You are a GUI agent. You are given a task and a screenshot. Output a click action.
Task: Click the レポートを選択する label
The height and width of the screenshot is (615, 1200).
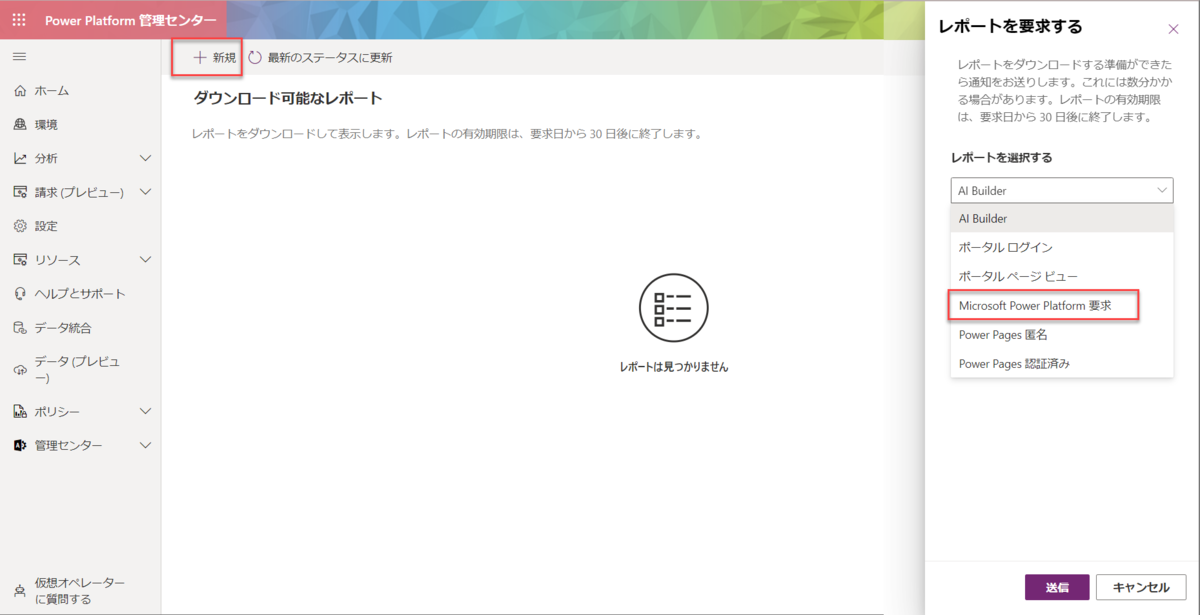click(x=1001, y=158)
